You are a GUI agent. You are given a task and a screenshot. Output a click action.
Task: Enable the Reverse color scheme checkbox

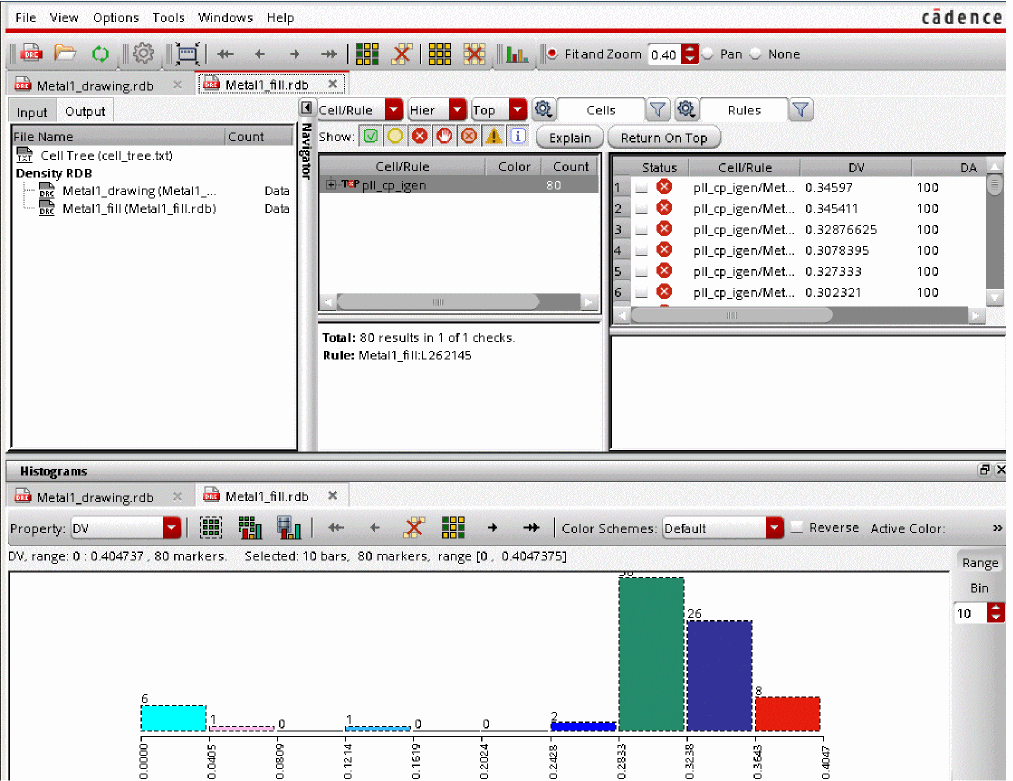(797, 528)
